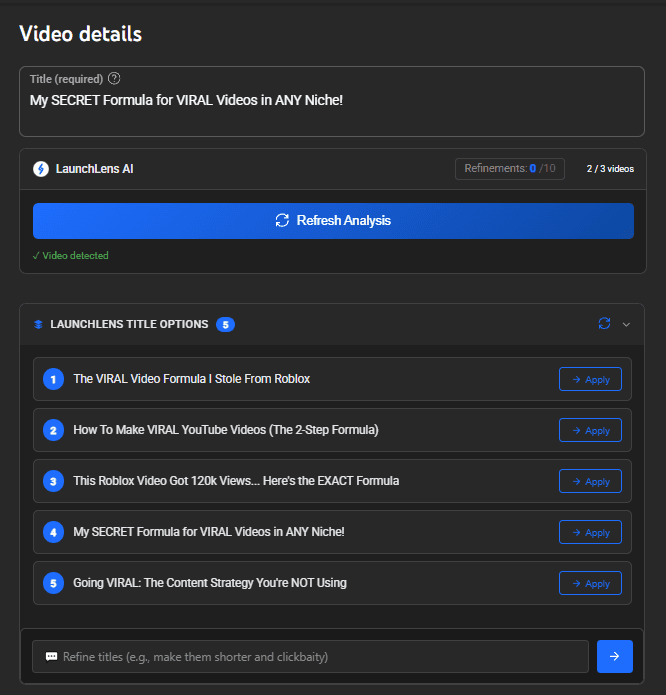
Task: Click the number 1 badge on first title
Action: pos(53,379)
